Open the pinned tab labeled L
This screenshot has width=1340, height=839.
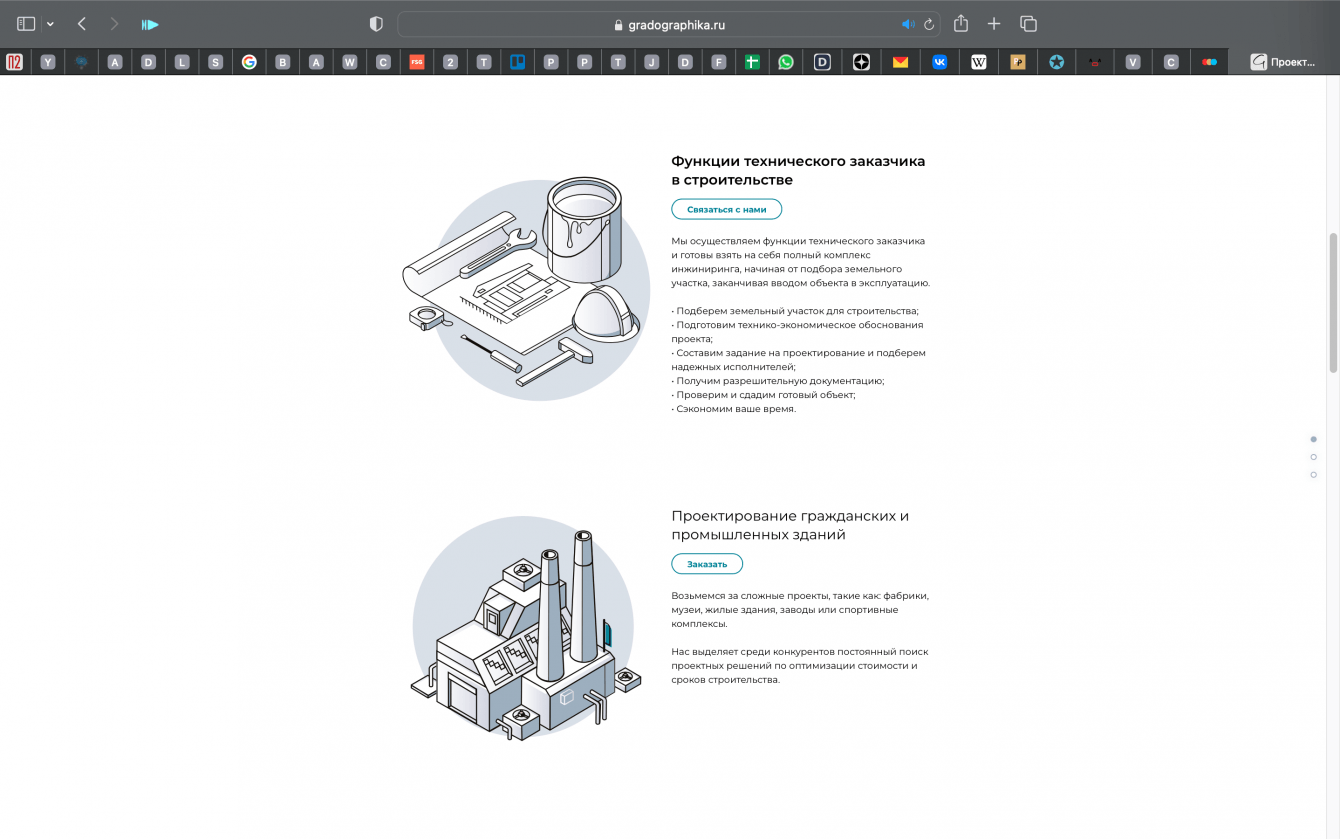[182, 62]
